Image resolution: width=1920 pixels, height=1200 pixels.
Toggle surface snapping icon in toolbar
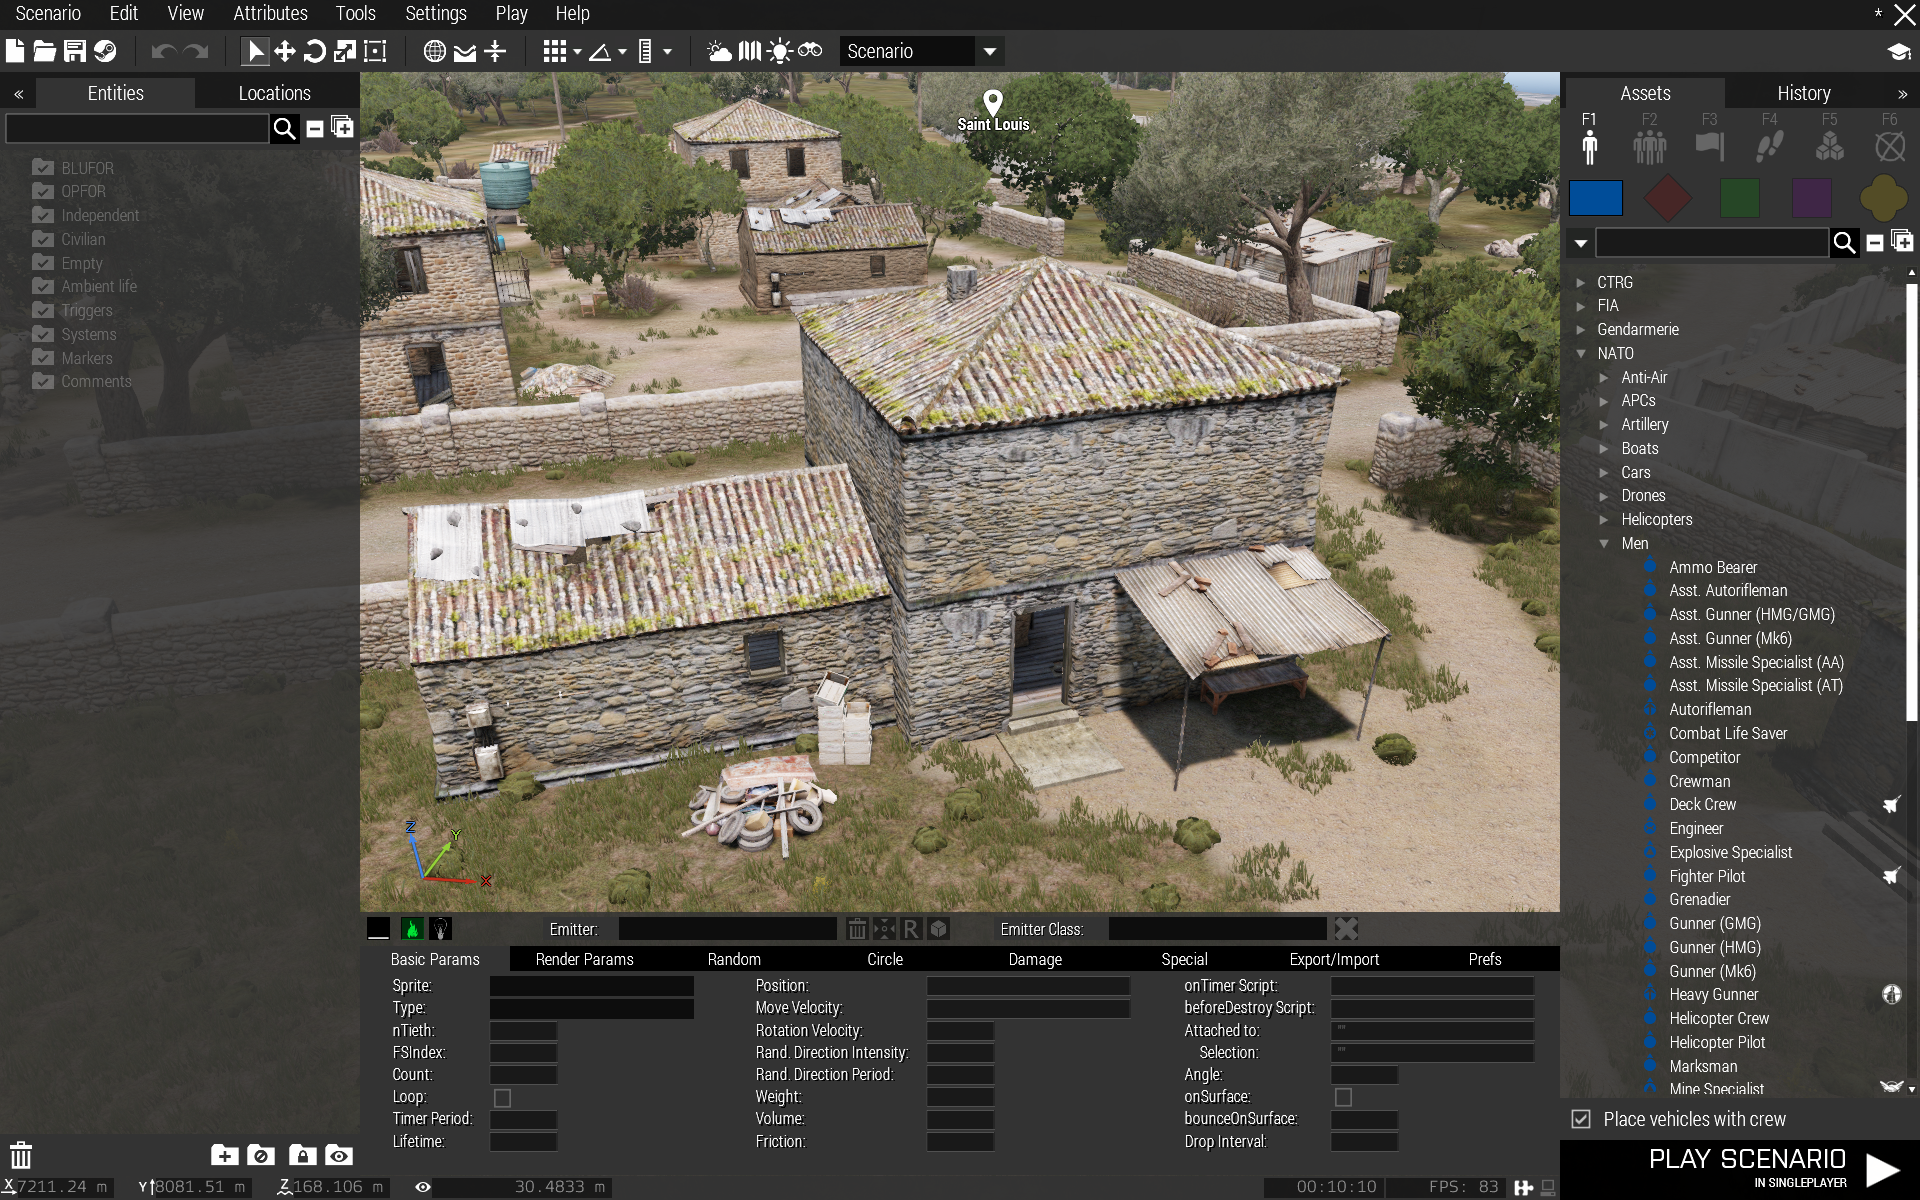[465, 51]
